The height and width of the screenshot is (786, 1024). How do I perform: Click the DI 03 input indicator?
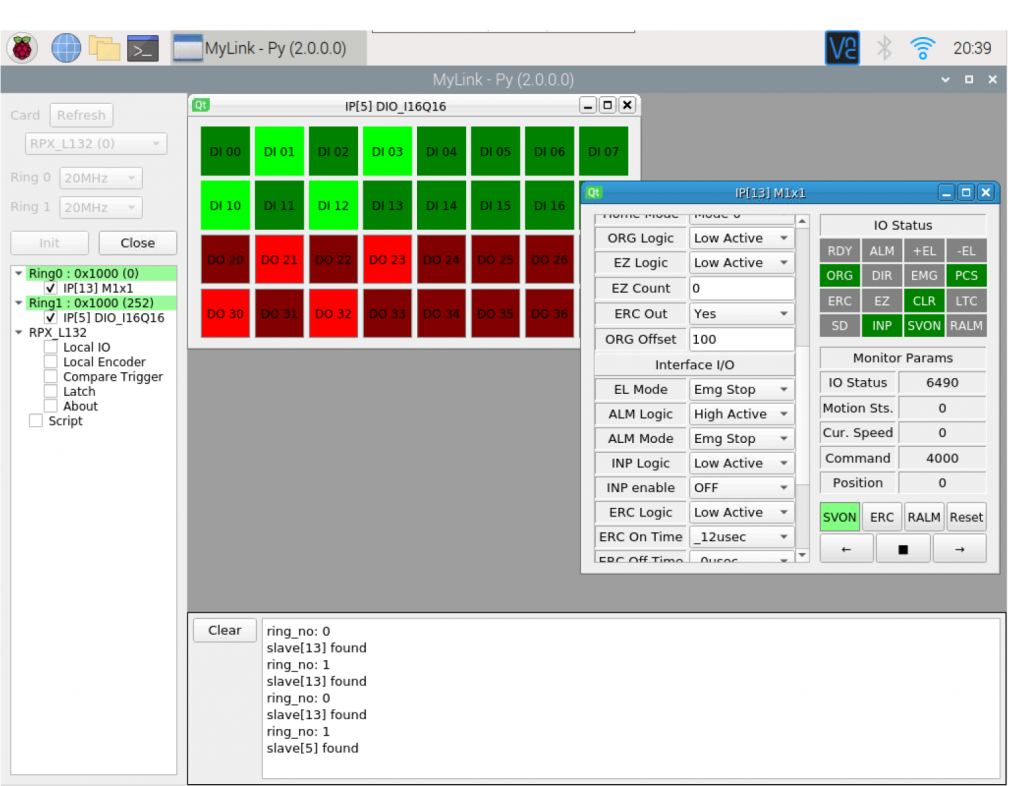(387, 151)
